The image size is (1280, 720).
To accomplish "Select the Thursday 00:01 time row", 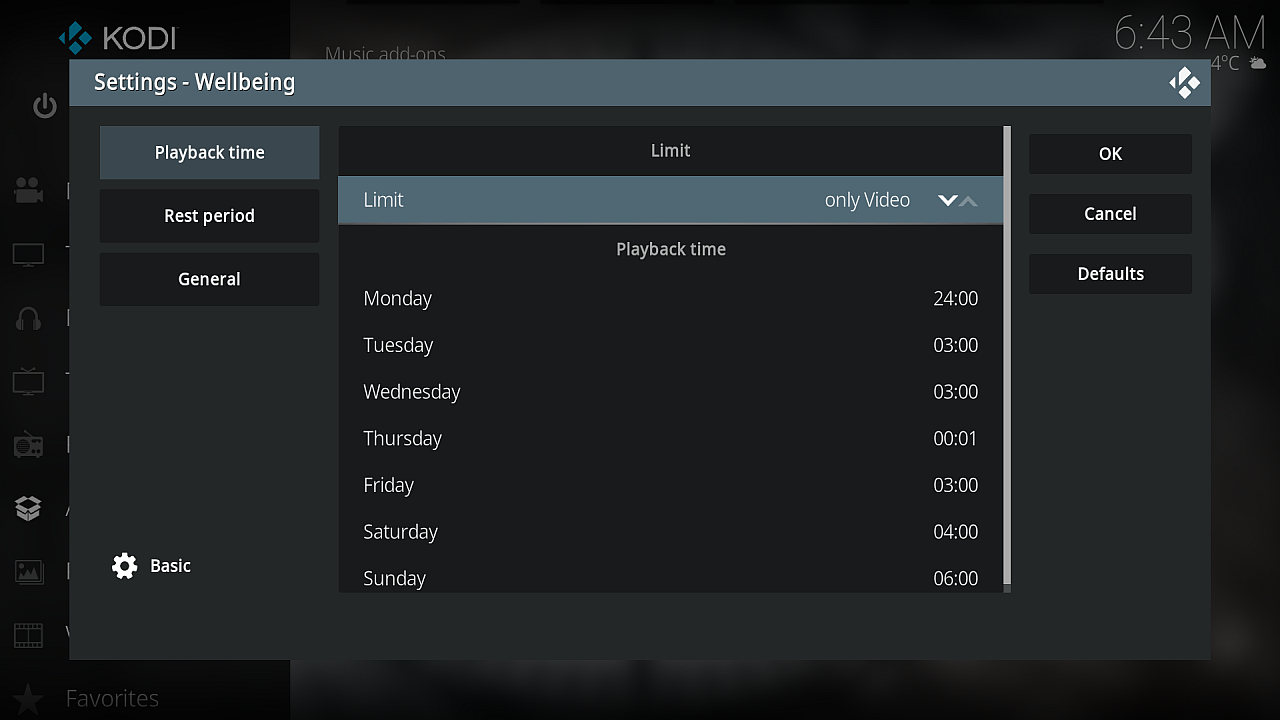I will [670, 438].
